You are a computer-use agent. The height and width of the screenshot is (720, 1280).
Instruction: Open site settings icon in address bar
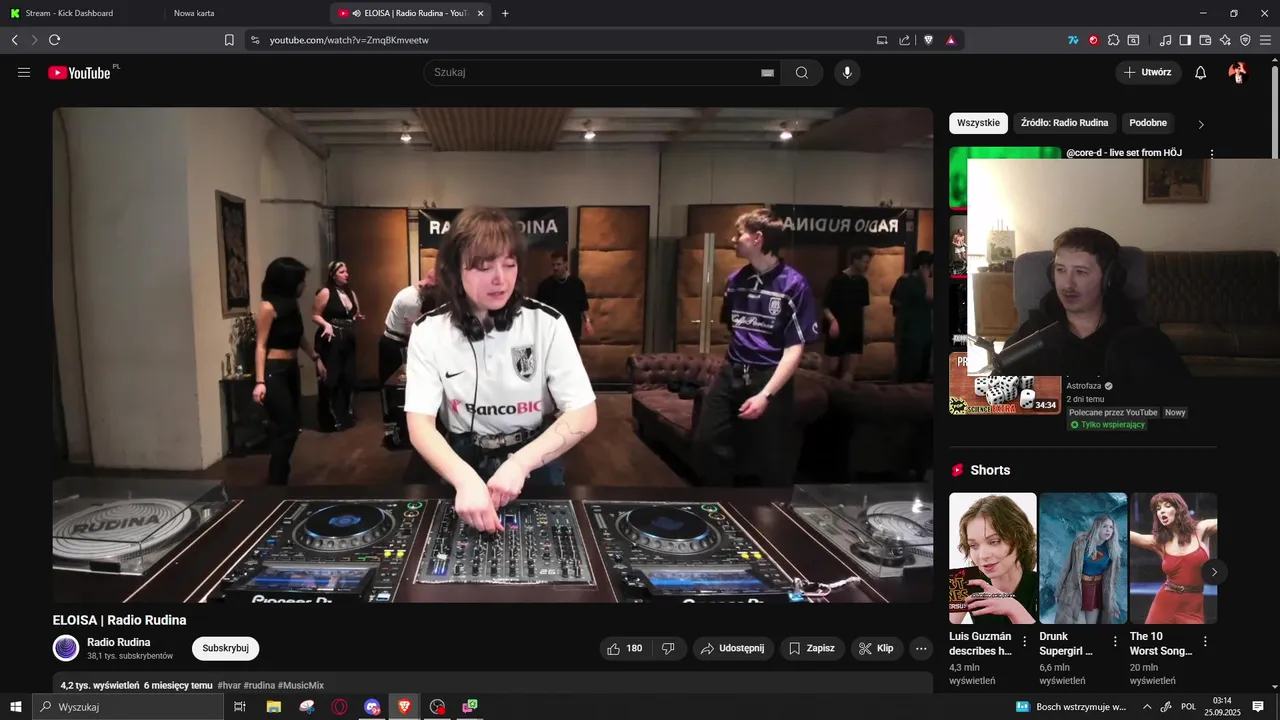tap(255, 40)
